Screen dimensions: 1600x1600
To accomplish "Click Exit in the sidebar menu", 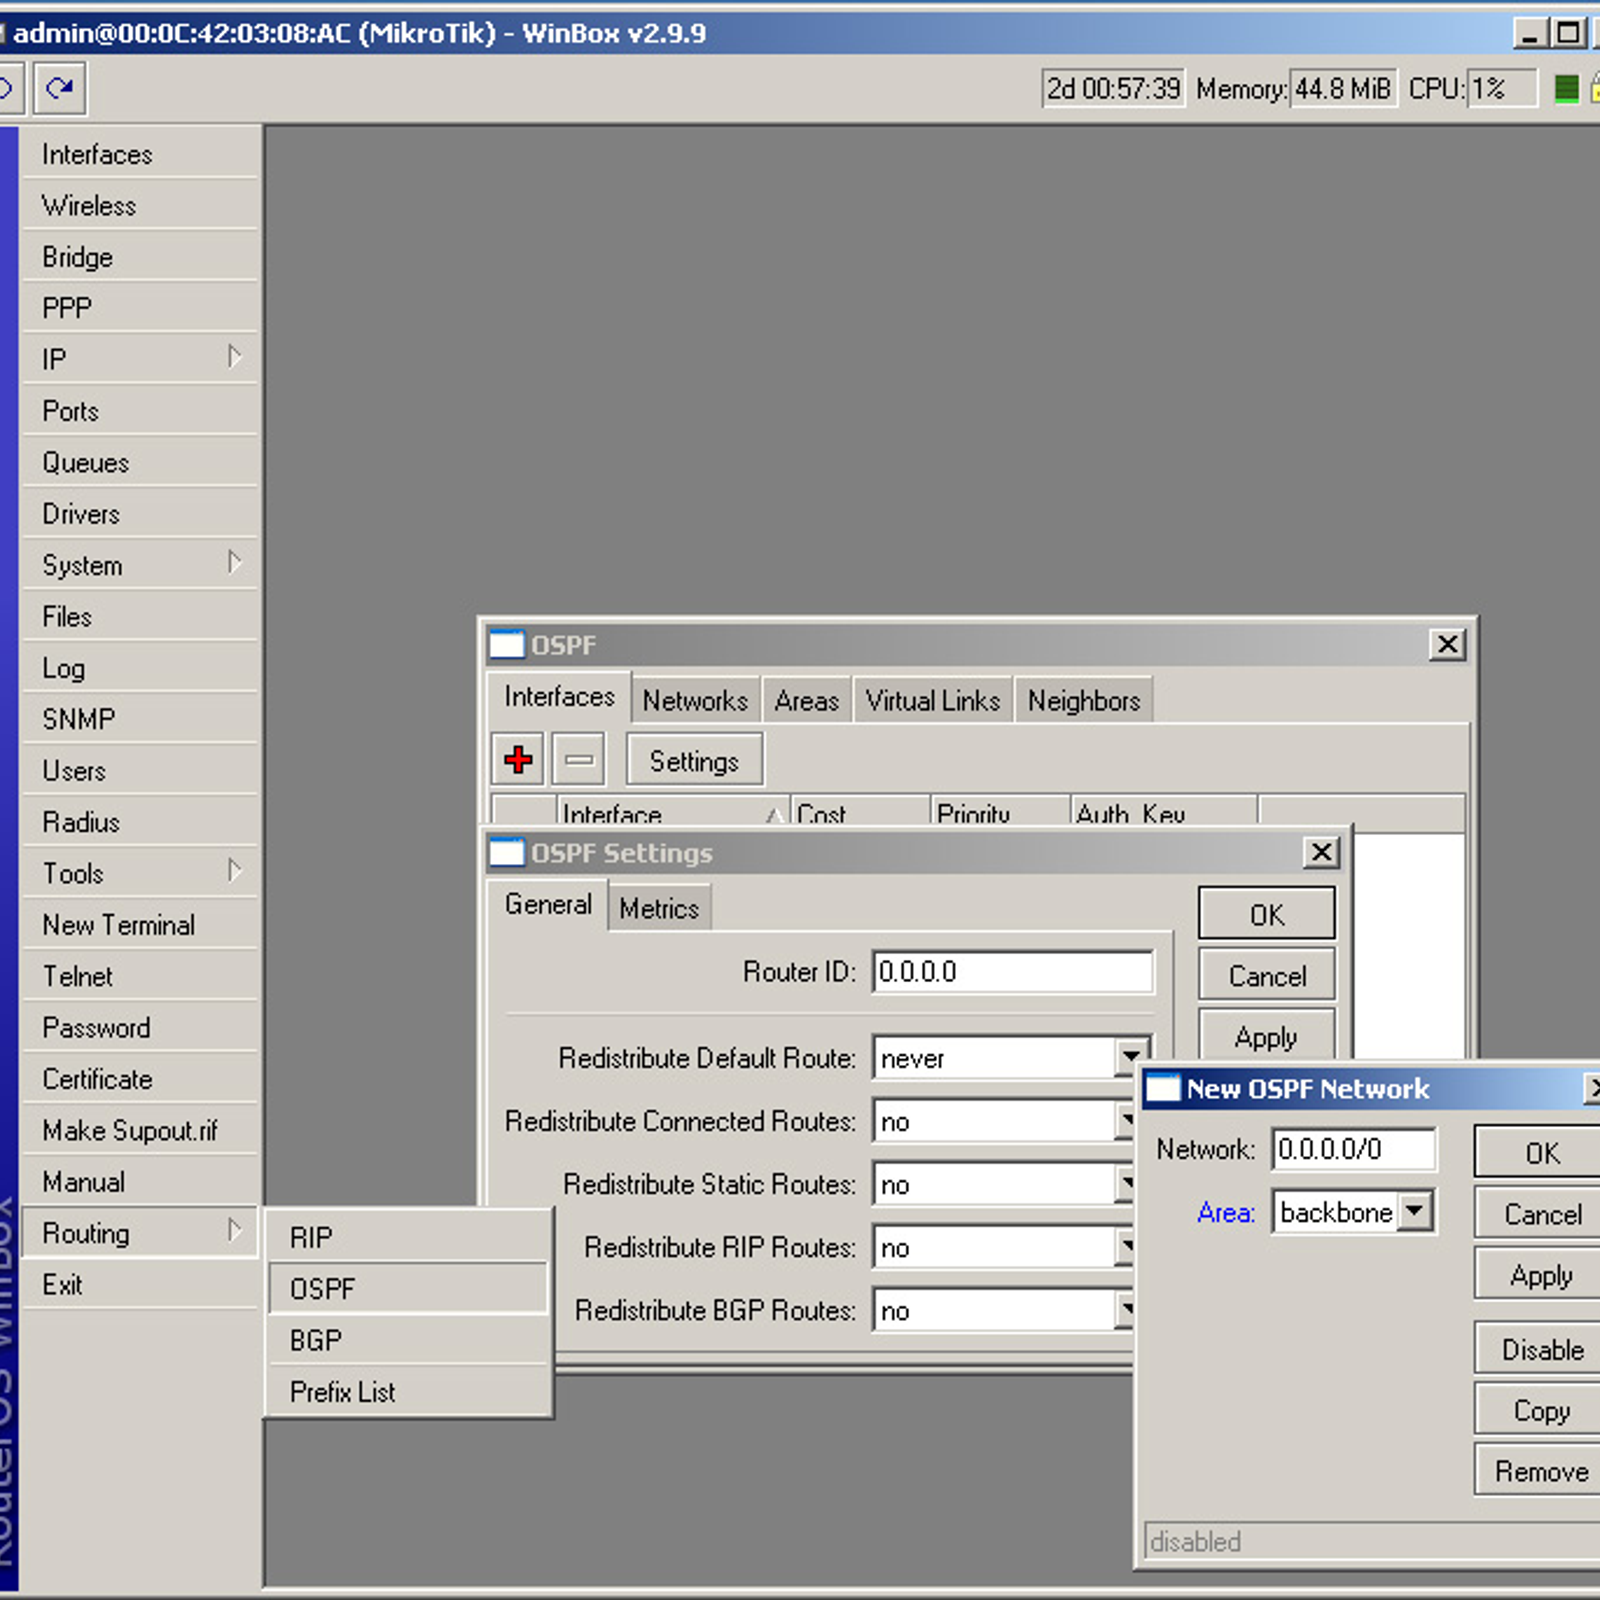I will coord(139,1284).
